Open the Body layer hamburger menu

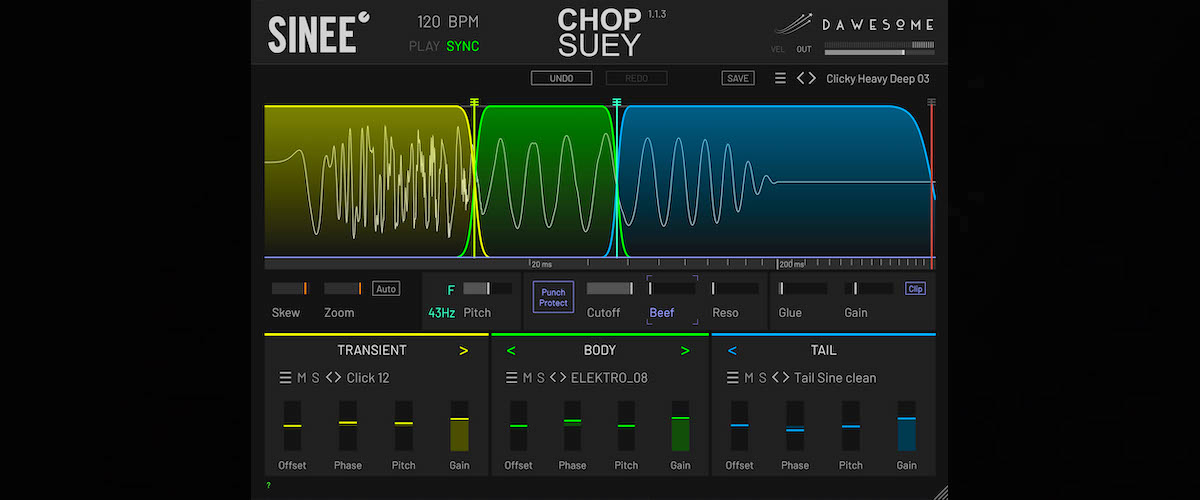pos(512,378)
